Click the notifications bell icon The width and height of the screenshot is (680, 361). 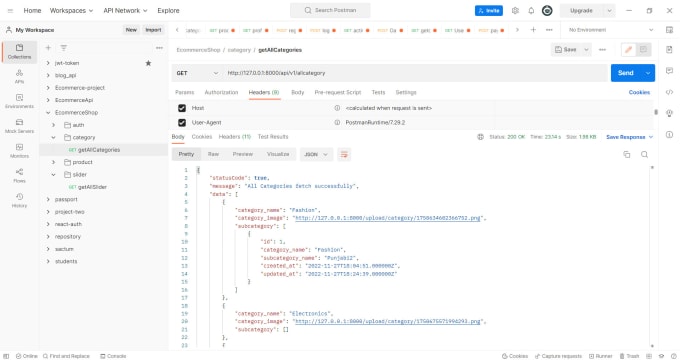tap(531, 10)
